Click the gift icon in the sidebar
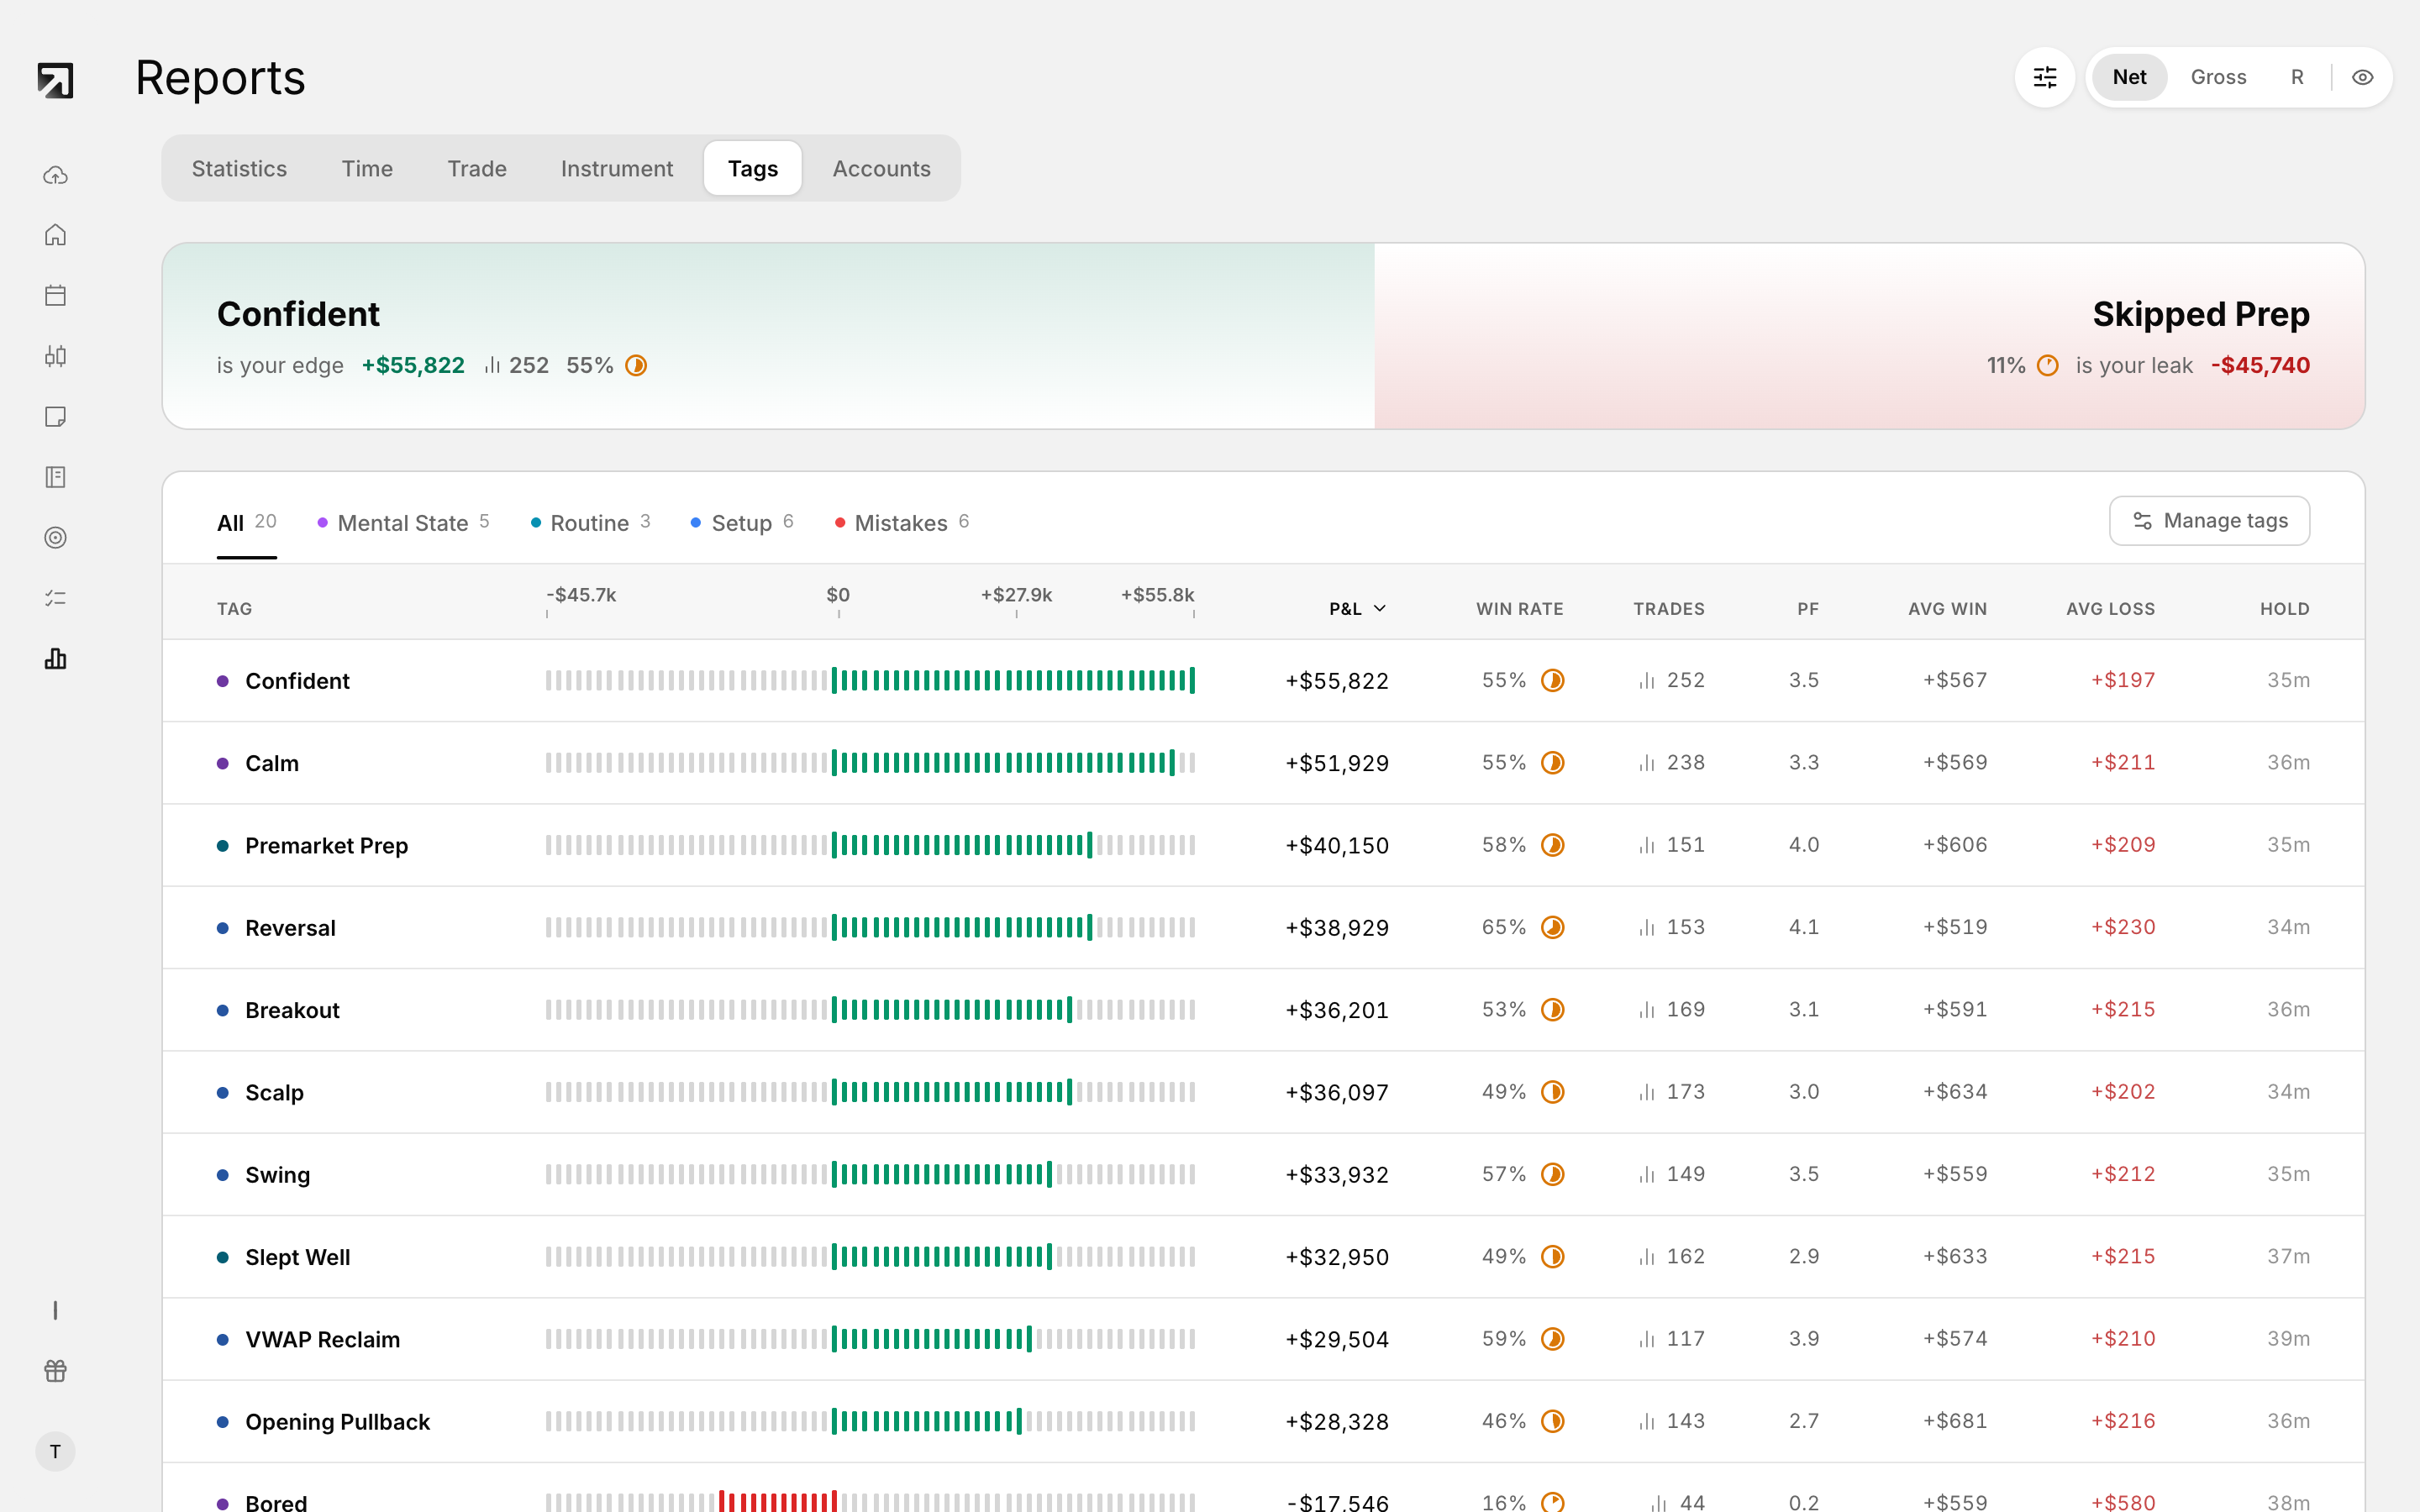 coord(55,1370)
